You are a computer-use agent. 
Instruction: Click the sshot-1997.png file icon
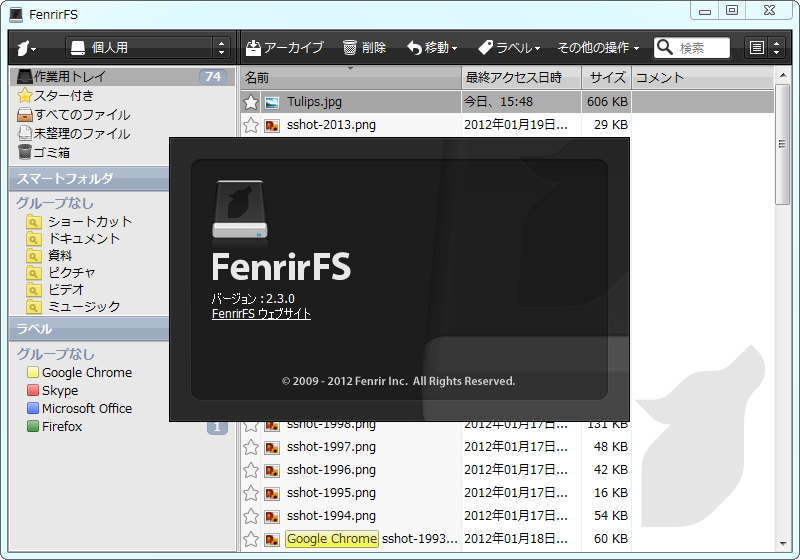(272, 447)
